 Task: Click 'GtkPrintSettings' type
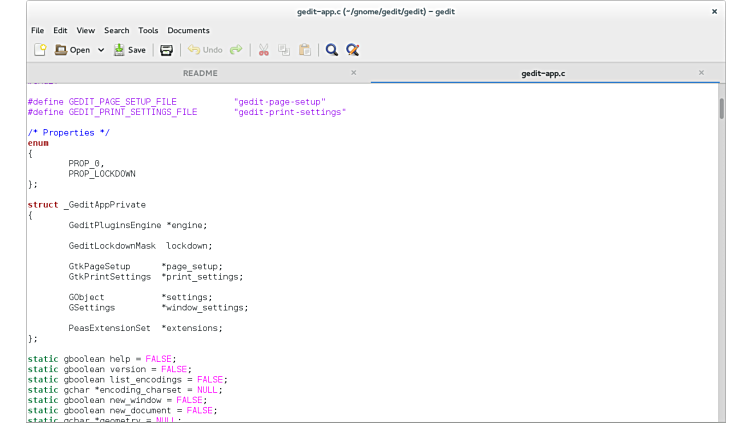pos(109,277)
